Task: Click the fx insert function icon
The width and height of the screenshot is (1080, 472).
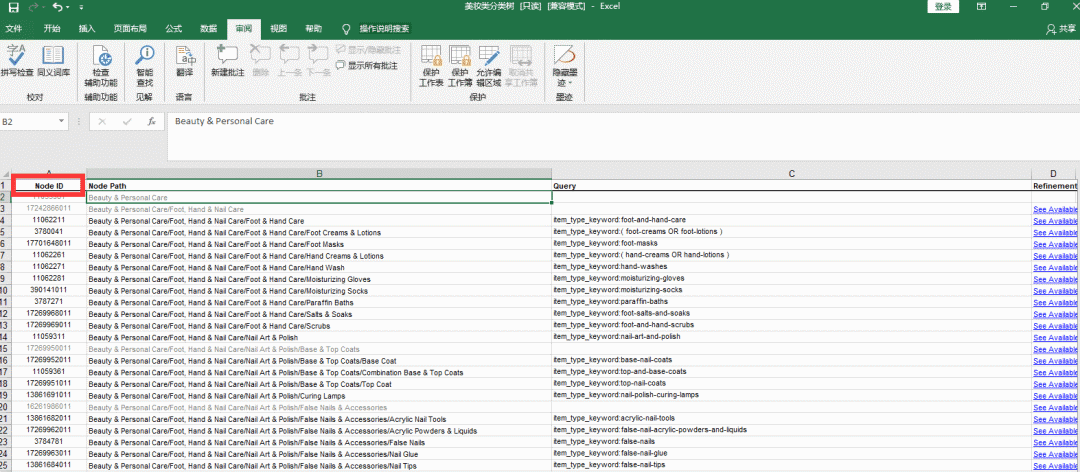Action: coord(152,122)
